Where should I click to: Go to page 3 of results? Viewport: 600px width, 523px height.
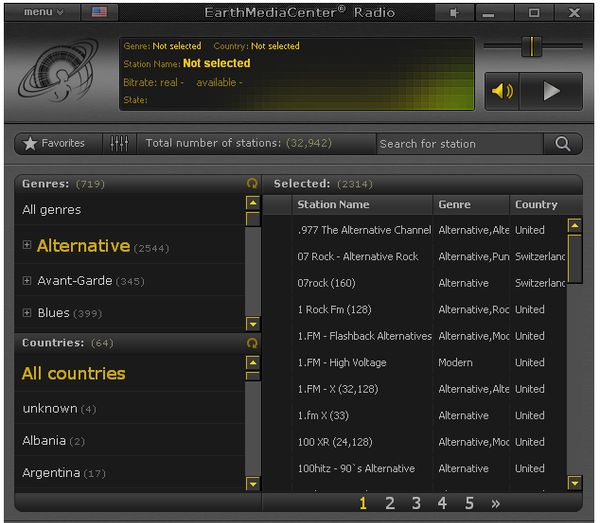pyautogui.click(x=416, y=503)
